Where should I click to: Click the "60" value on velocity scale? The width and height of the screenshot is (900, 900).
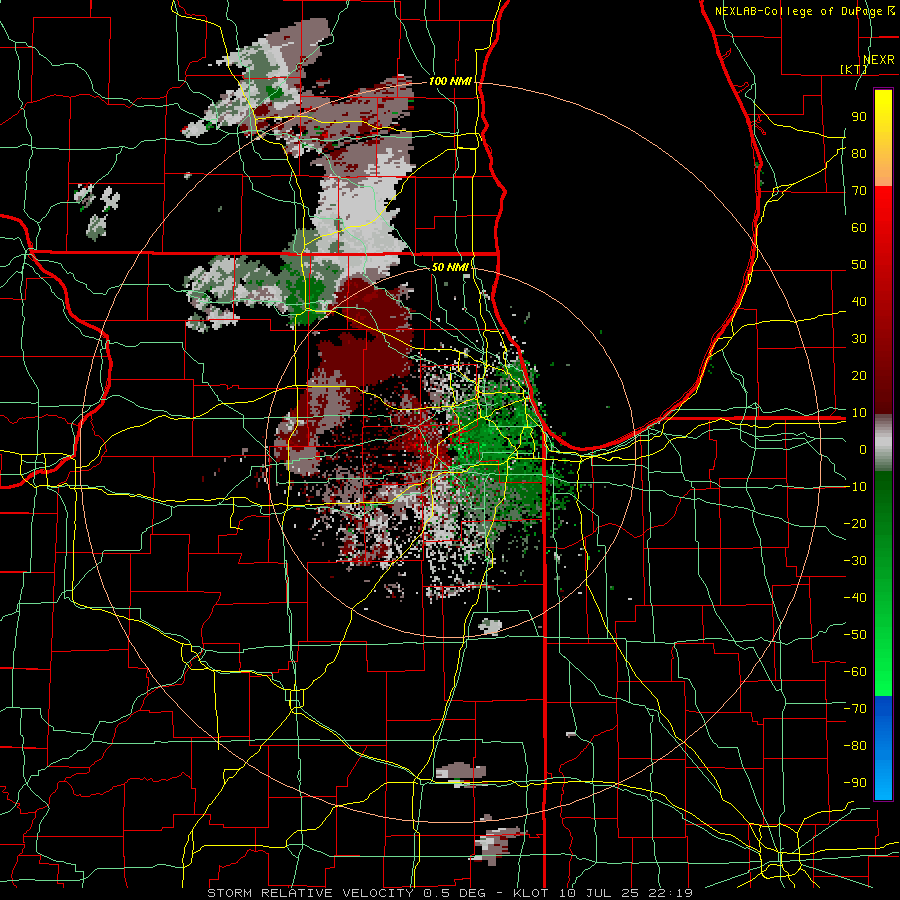tap(859, 227)
